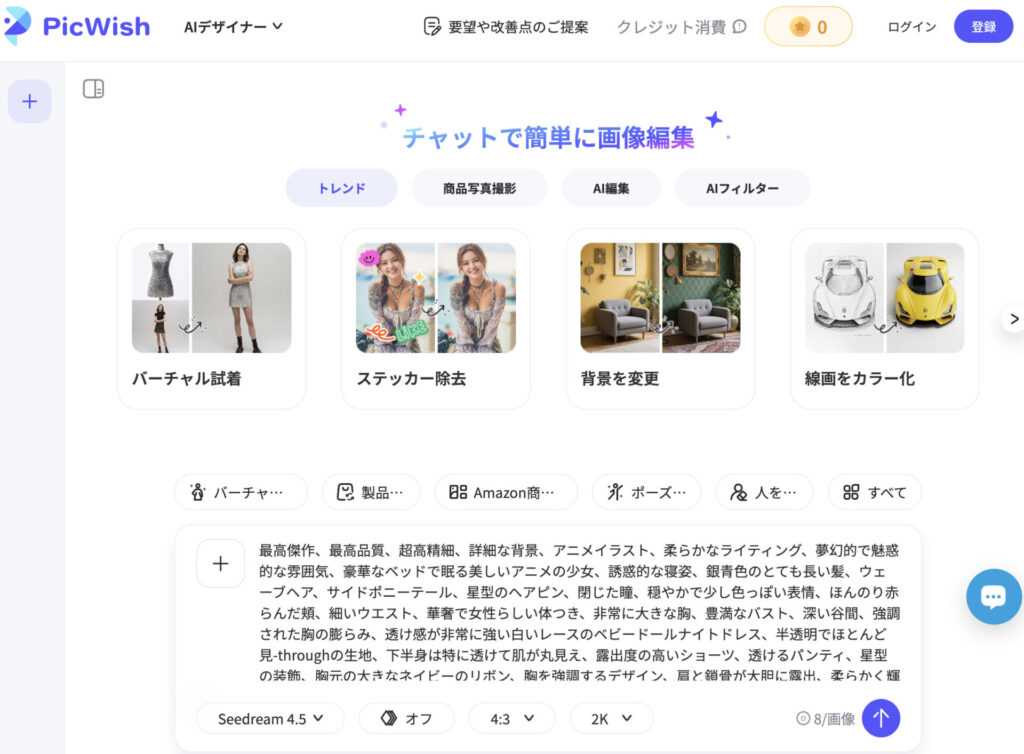Screen dimensions: 1024x754
Task: Open the blue chat support bubble
Action: [x=993, y=597]
